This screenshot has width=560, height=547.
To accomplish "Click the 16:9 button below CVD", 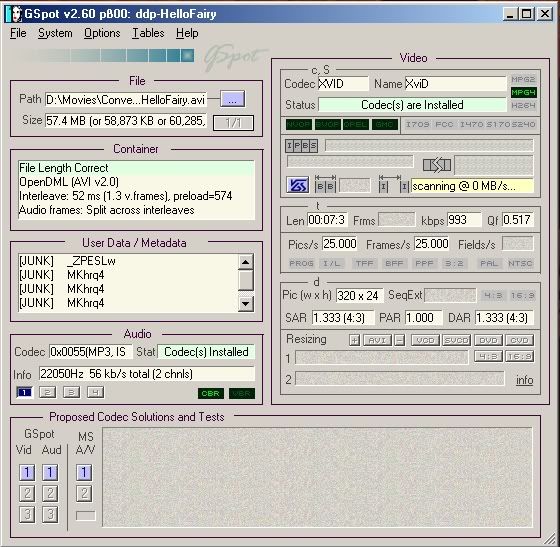I will [x=520, y=356].
